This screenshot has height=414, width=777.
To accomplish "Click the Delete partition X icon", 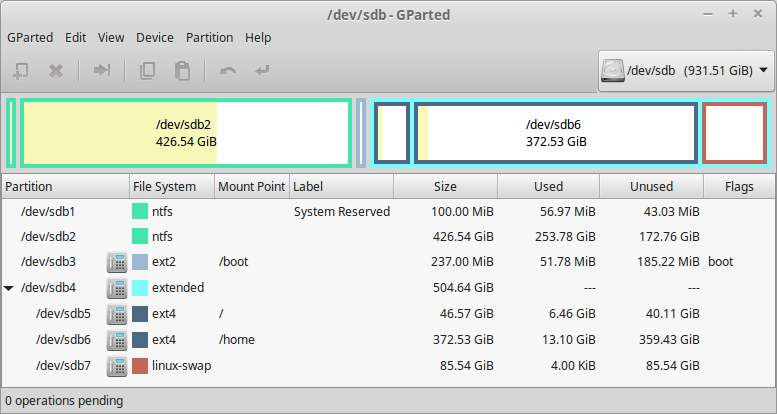I will pos(56,70).
